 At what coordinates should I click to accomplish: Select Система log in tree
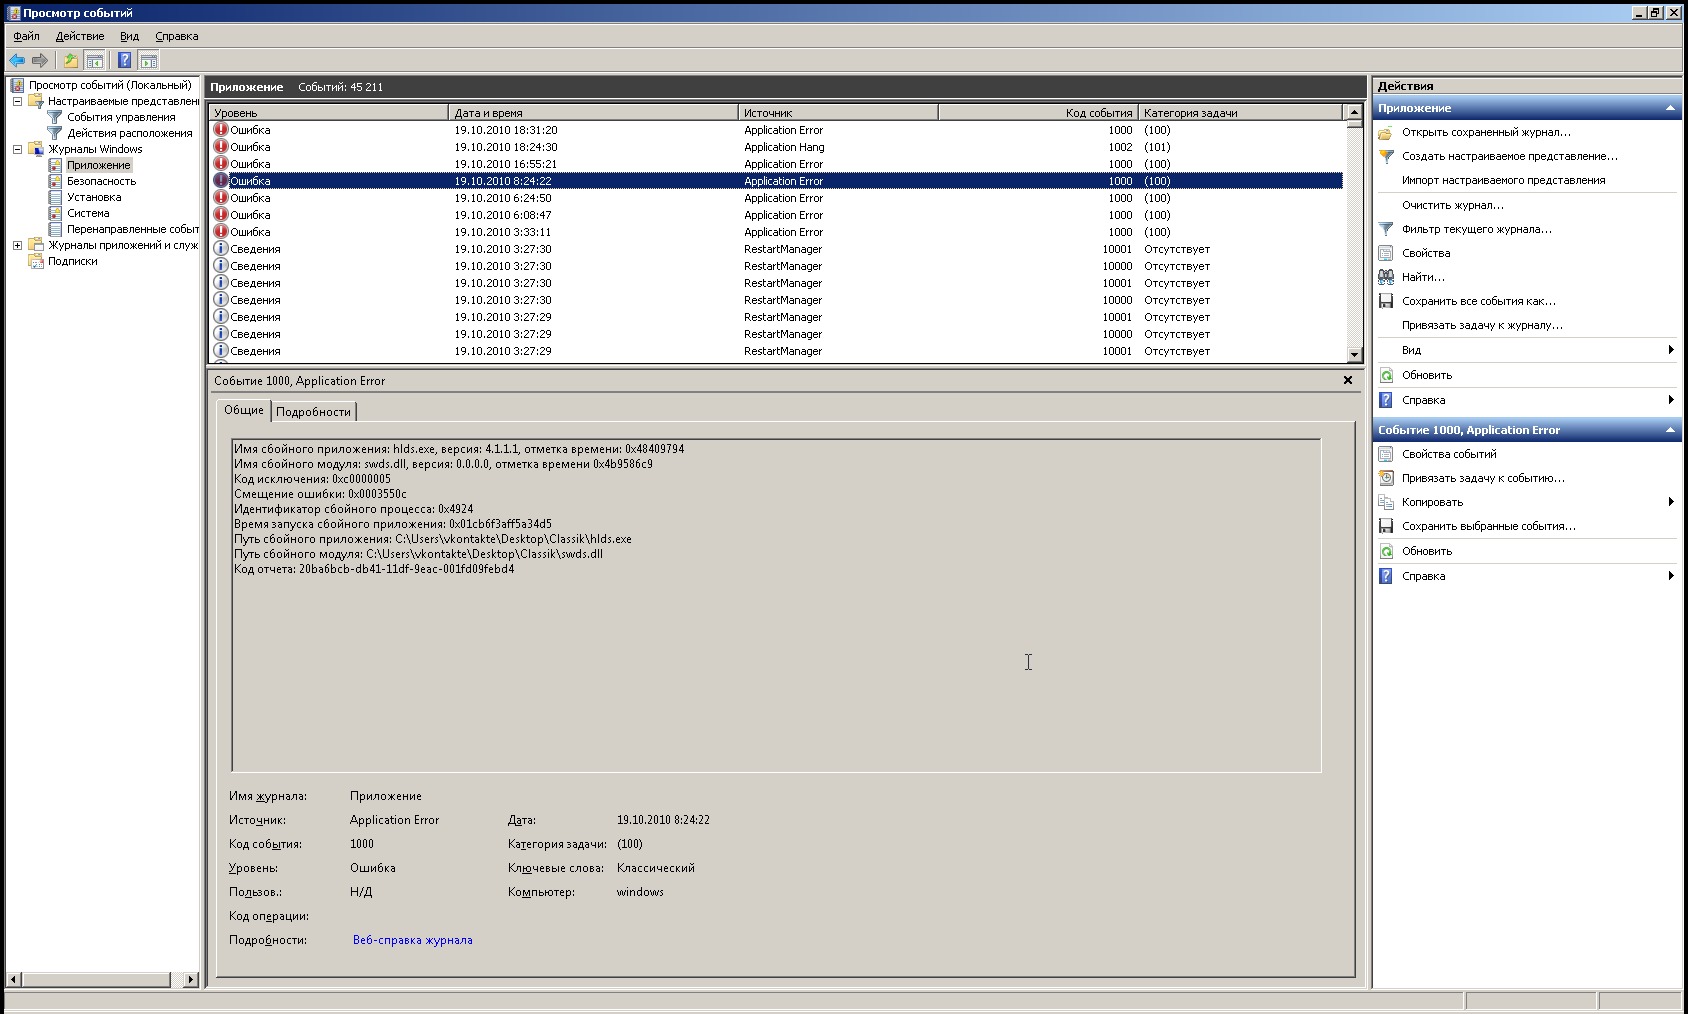click(88, 213)
